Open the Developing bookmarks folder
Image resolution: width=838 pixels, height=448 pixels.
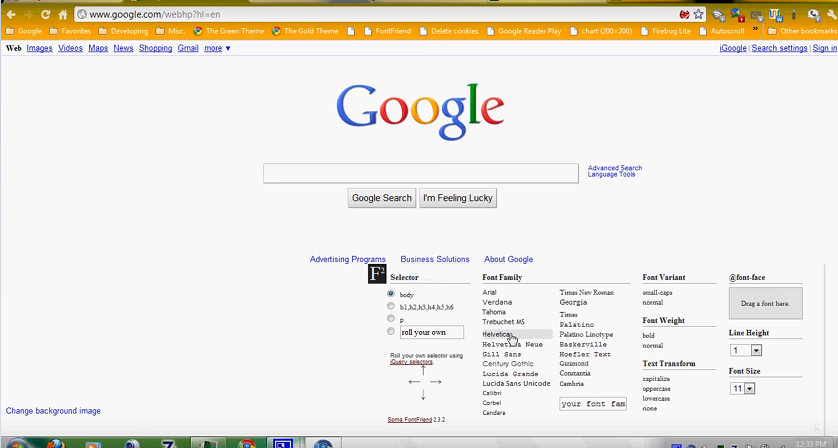(123, 31)
